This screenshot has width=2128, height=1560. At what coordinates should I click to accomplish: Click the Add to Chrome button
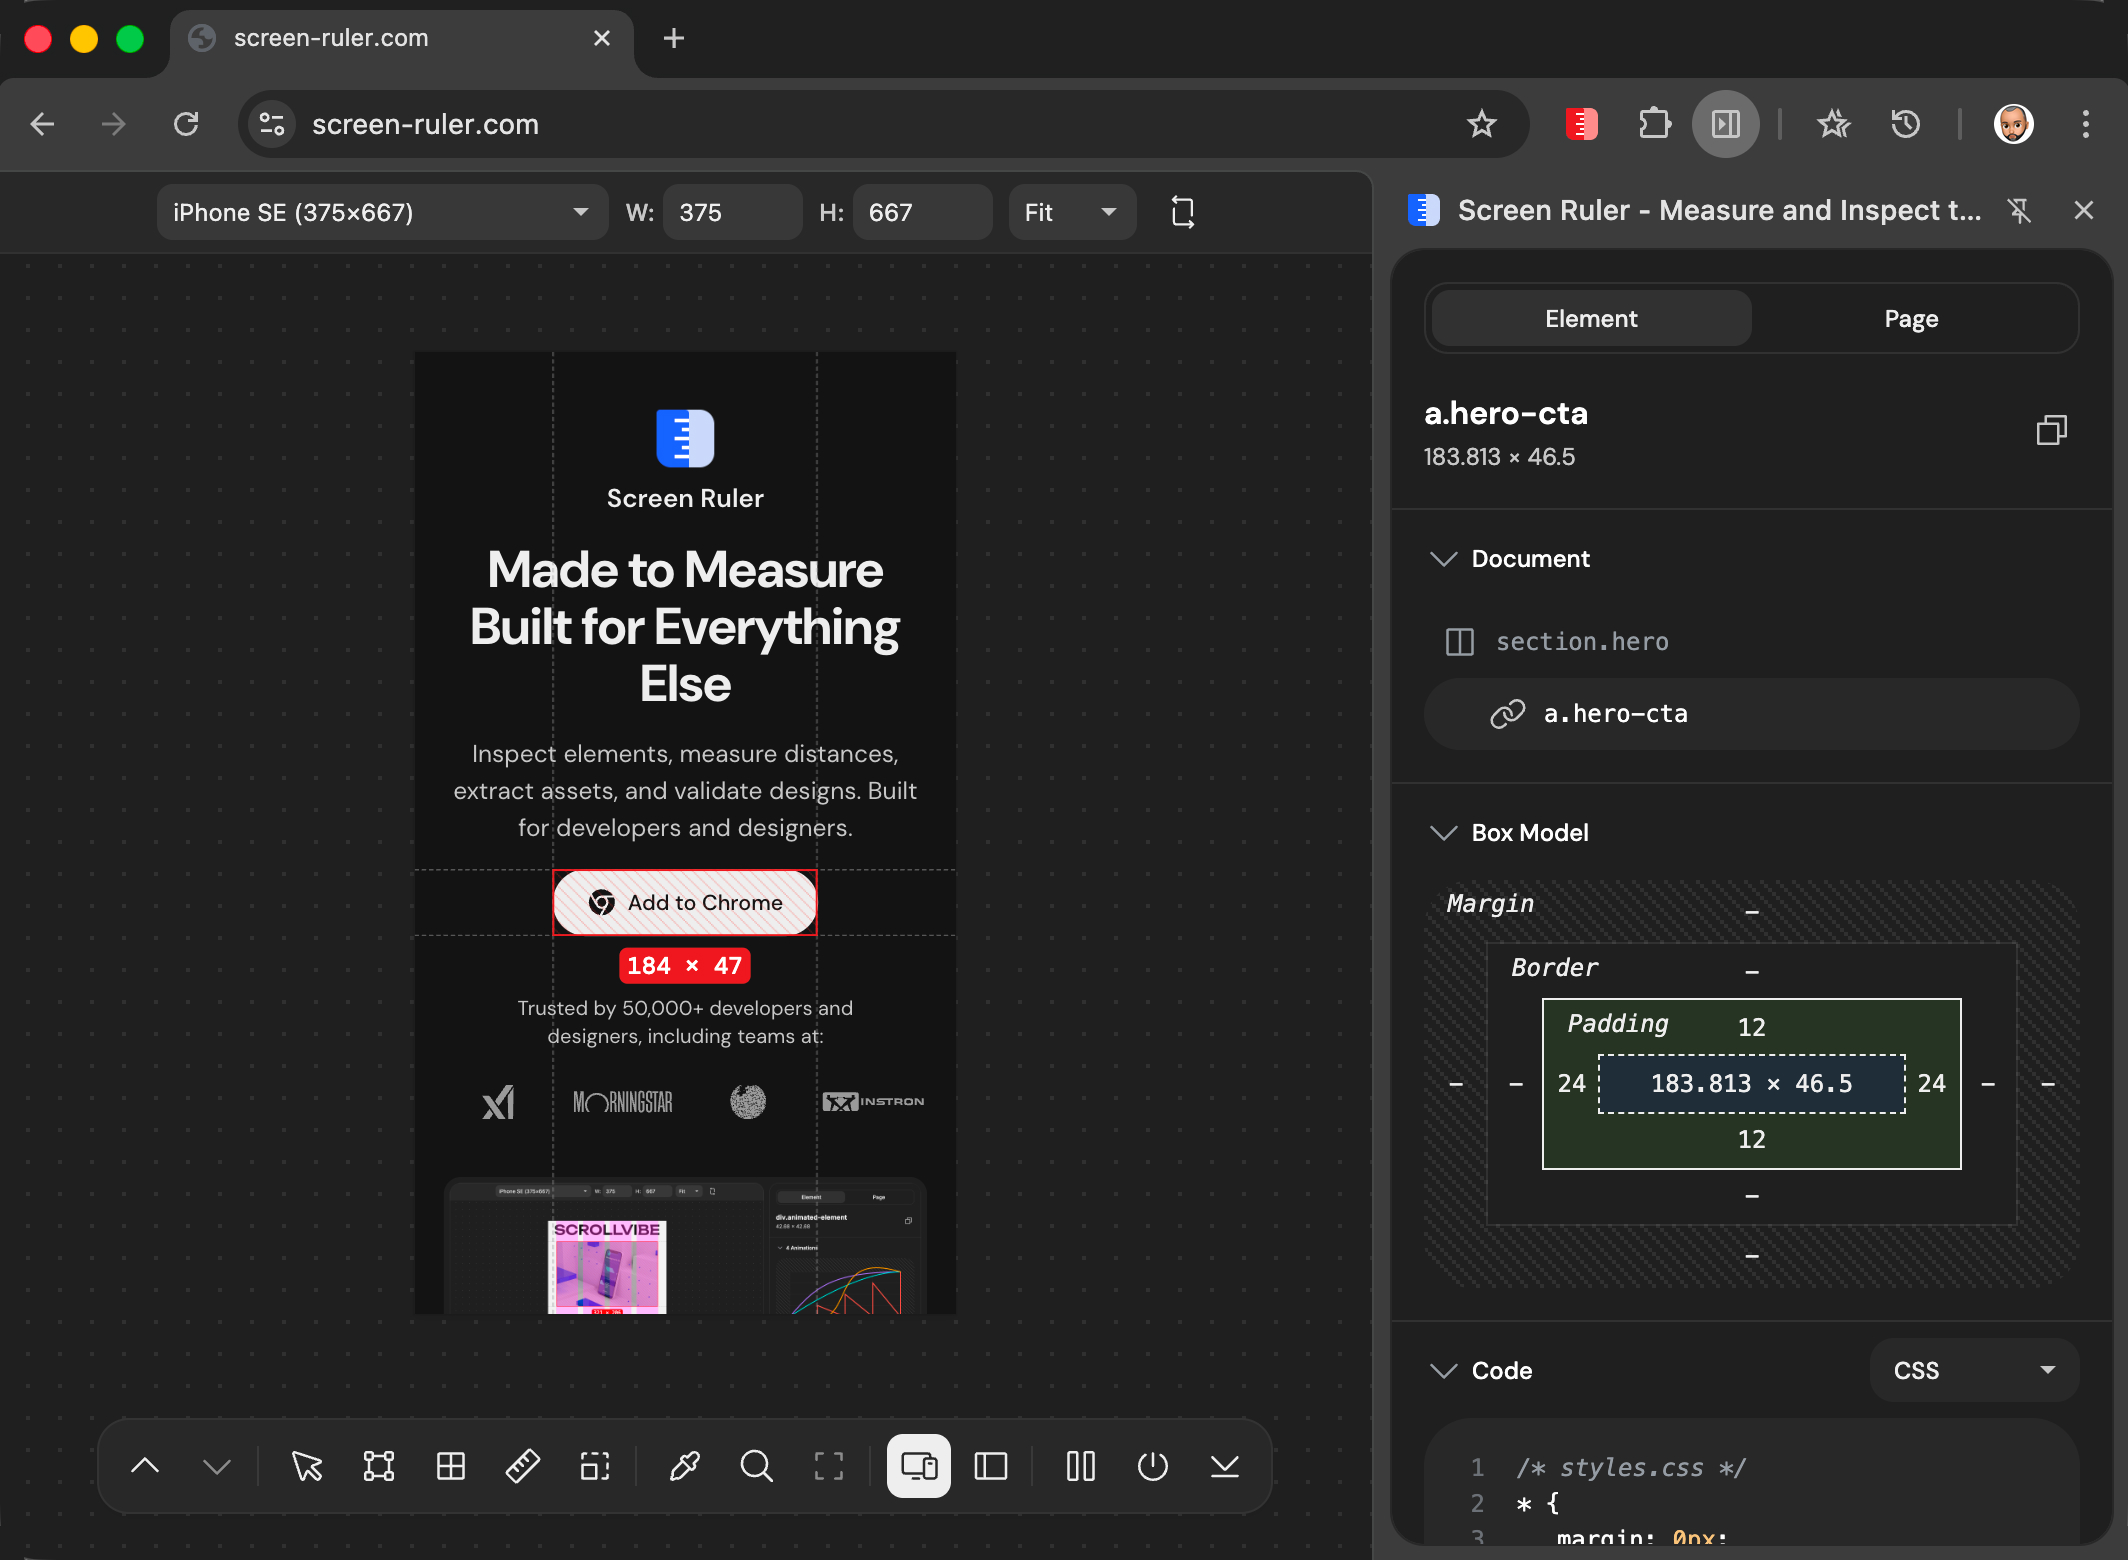tap(685, 902)
